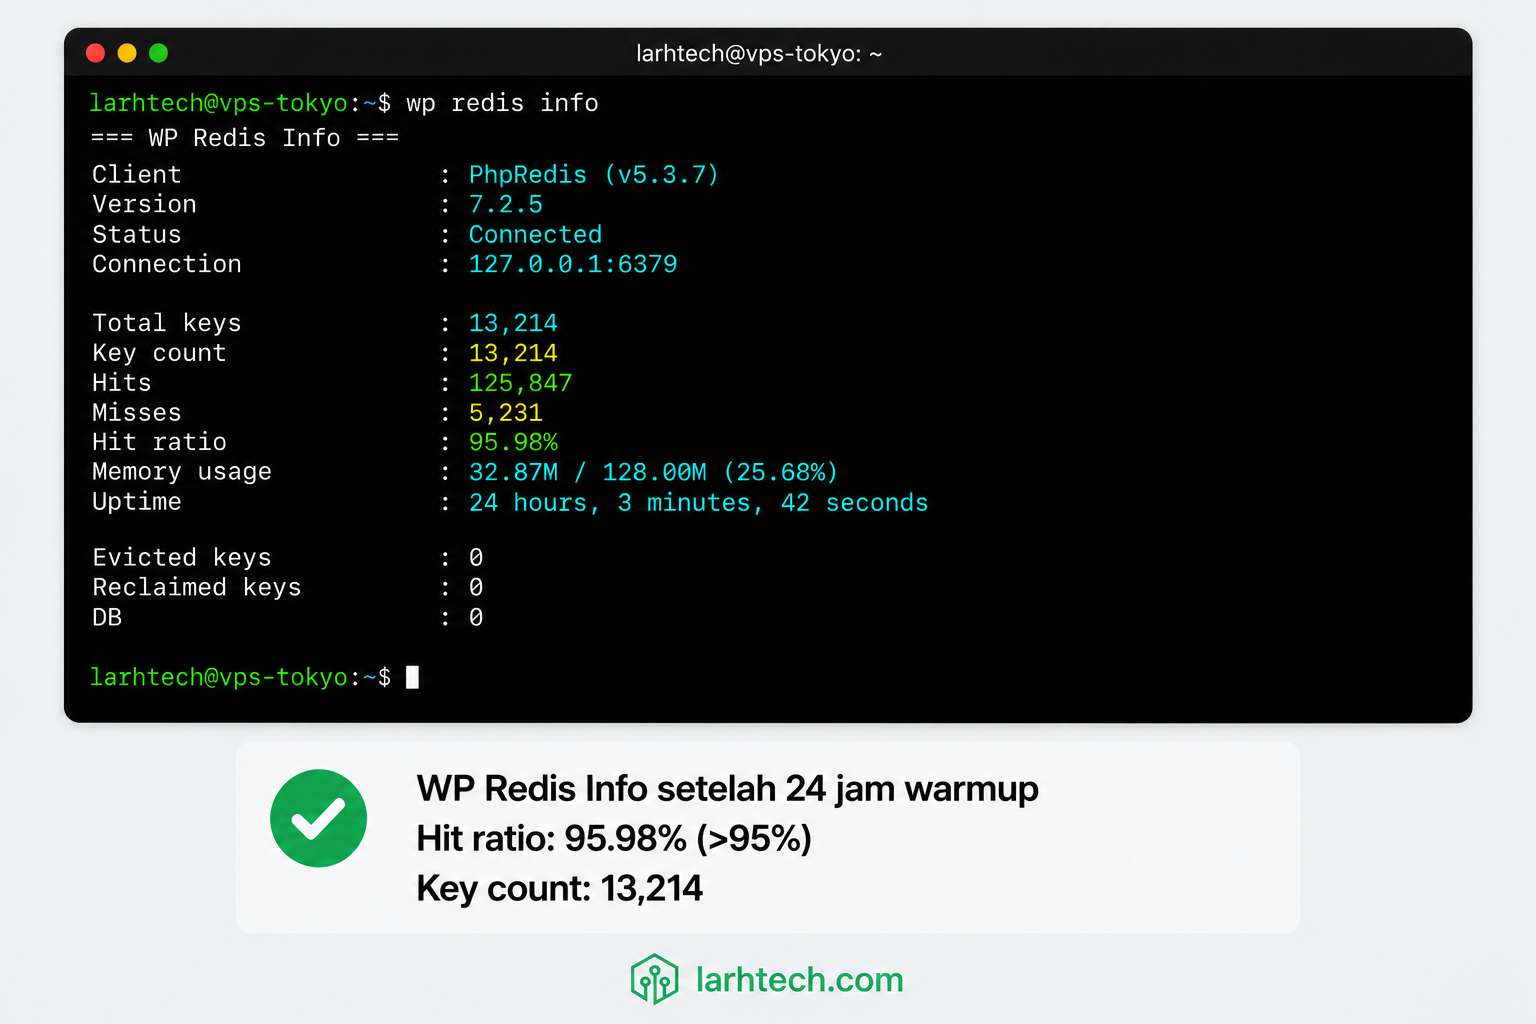The image size is (1536, 1024).
Task: Click the Hit ratio label
Action: point(159,442)
